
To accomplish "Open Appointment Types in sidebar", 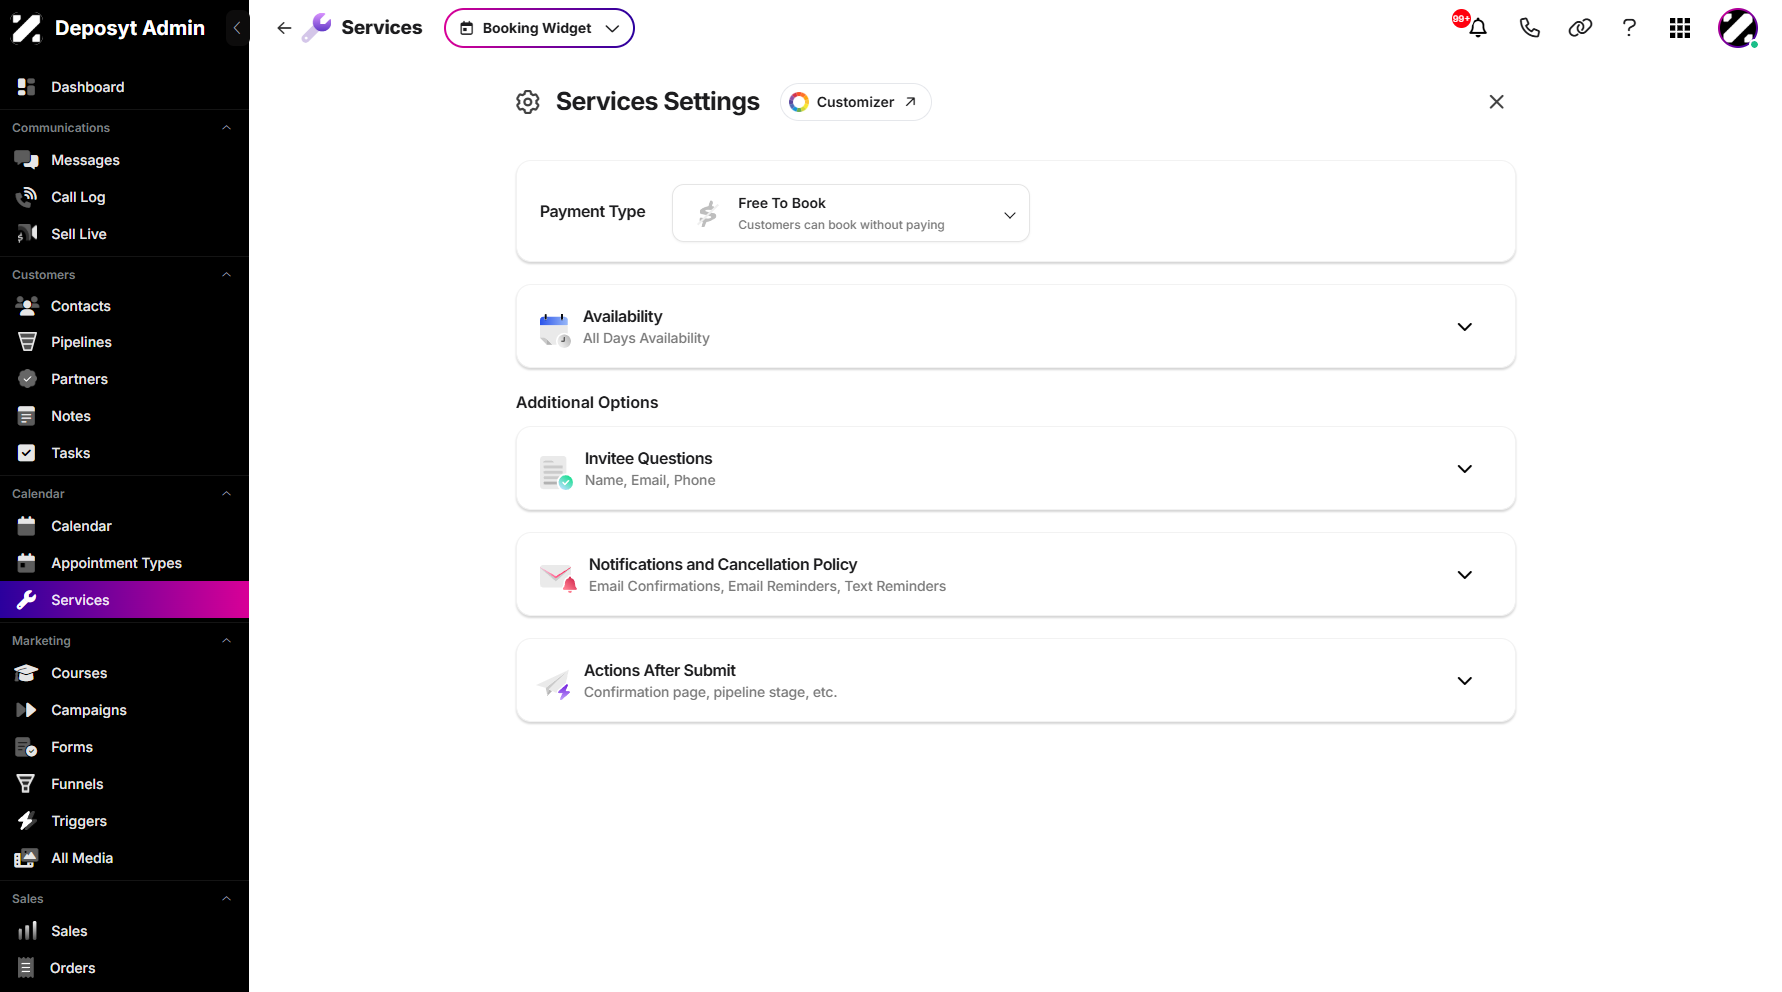I will [124, 563].
